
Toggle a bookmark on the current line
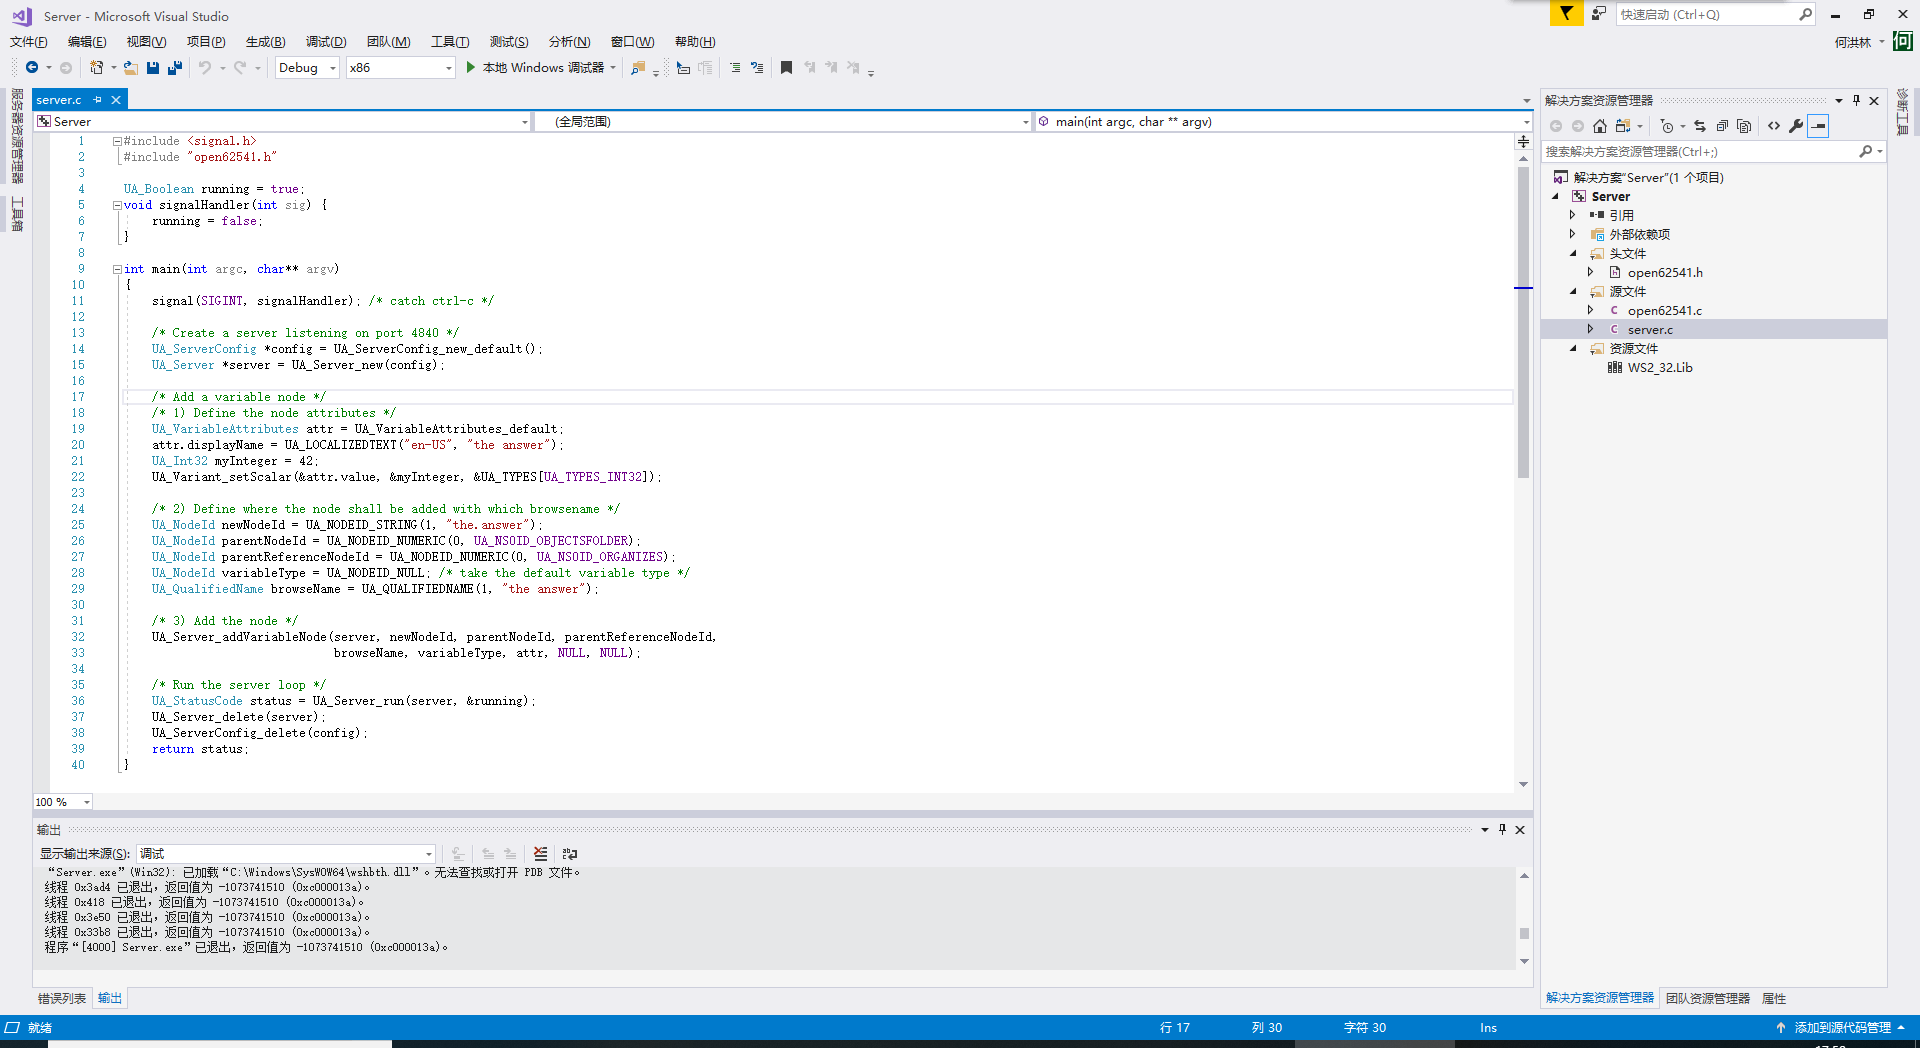(x=786, y=67)
